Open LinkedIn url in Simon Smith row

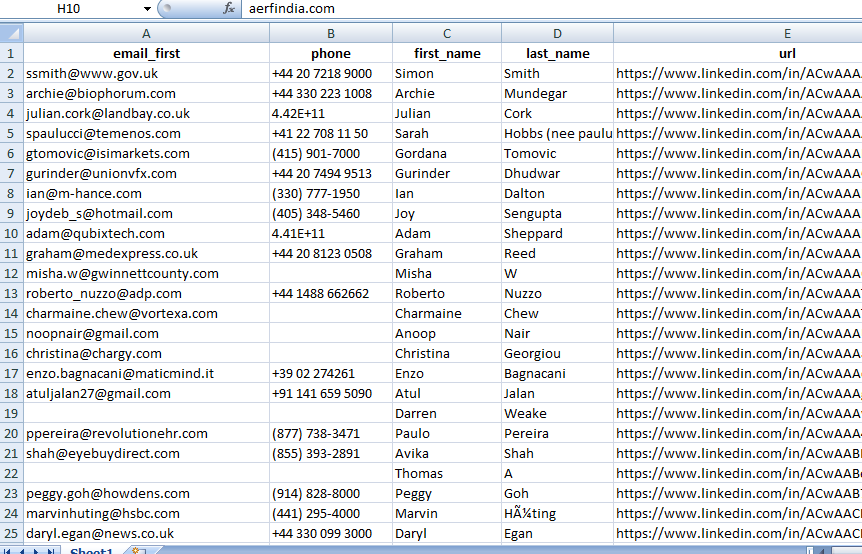coord(738,74)
